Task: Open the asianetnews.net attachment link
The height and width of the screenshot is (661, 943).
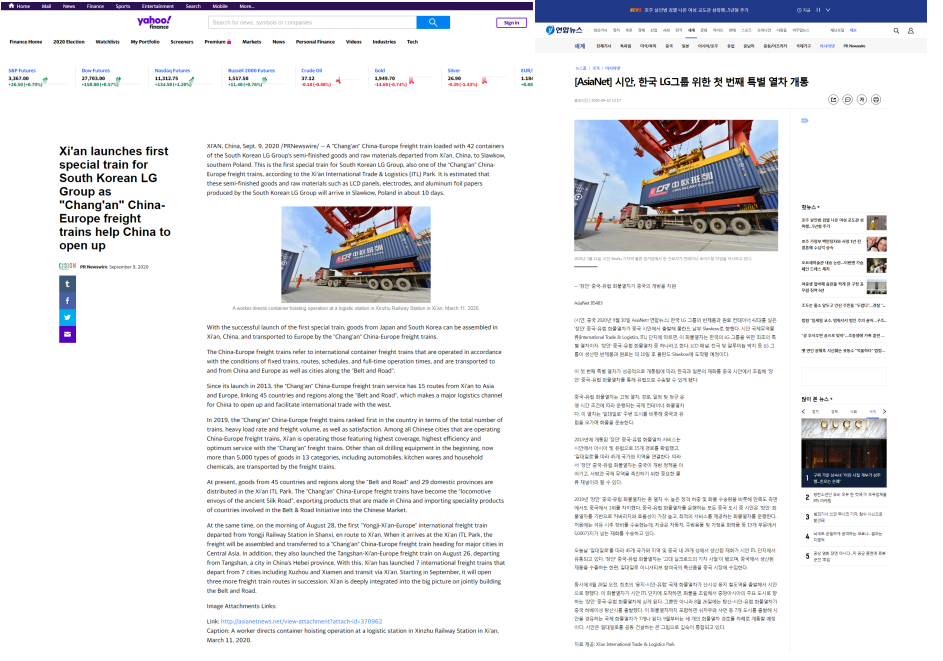Action: click(301, 621)
